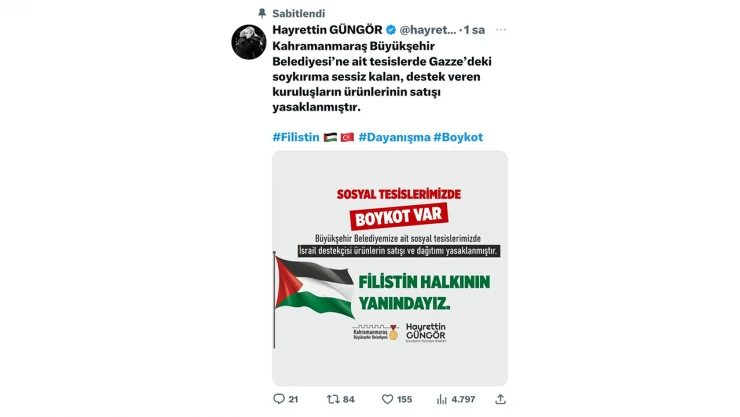The width and height of the screenshot is (740, 417).
Task: Click the share upload icon
Action: tap(500, 399)
